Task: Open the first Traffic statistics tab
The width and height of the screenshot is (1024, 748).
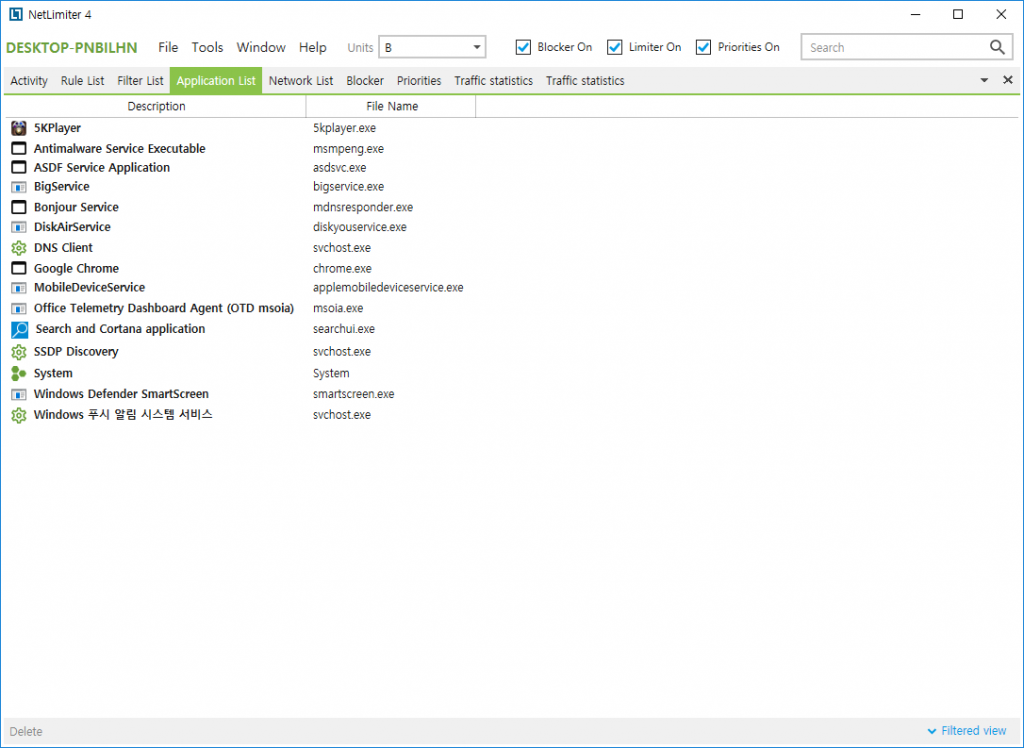Action: coord(494,80)
